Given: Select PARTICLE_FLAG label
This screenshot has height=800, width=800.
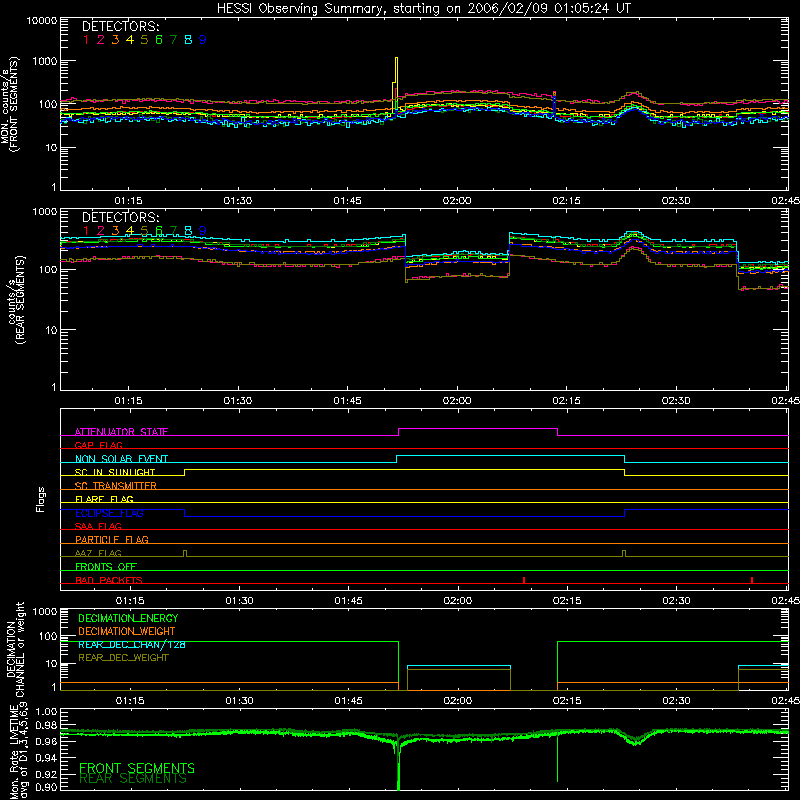Looking at the screenshot, I should pyautogui.click(x=112, y=539).
